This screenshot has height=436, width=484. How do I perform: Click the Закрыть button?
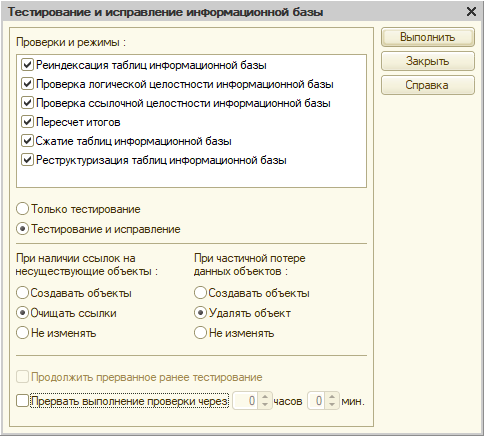pyautogui.click(x=428, y=61)
